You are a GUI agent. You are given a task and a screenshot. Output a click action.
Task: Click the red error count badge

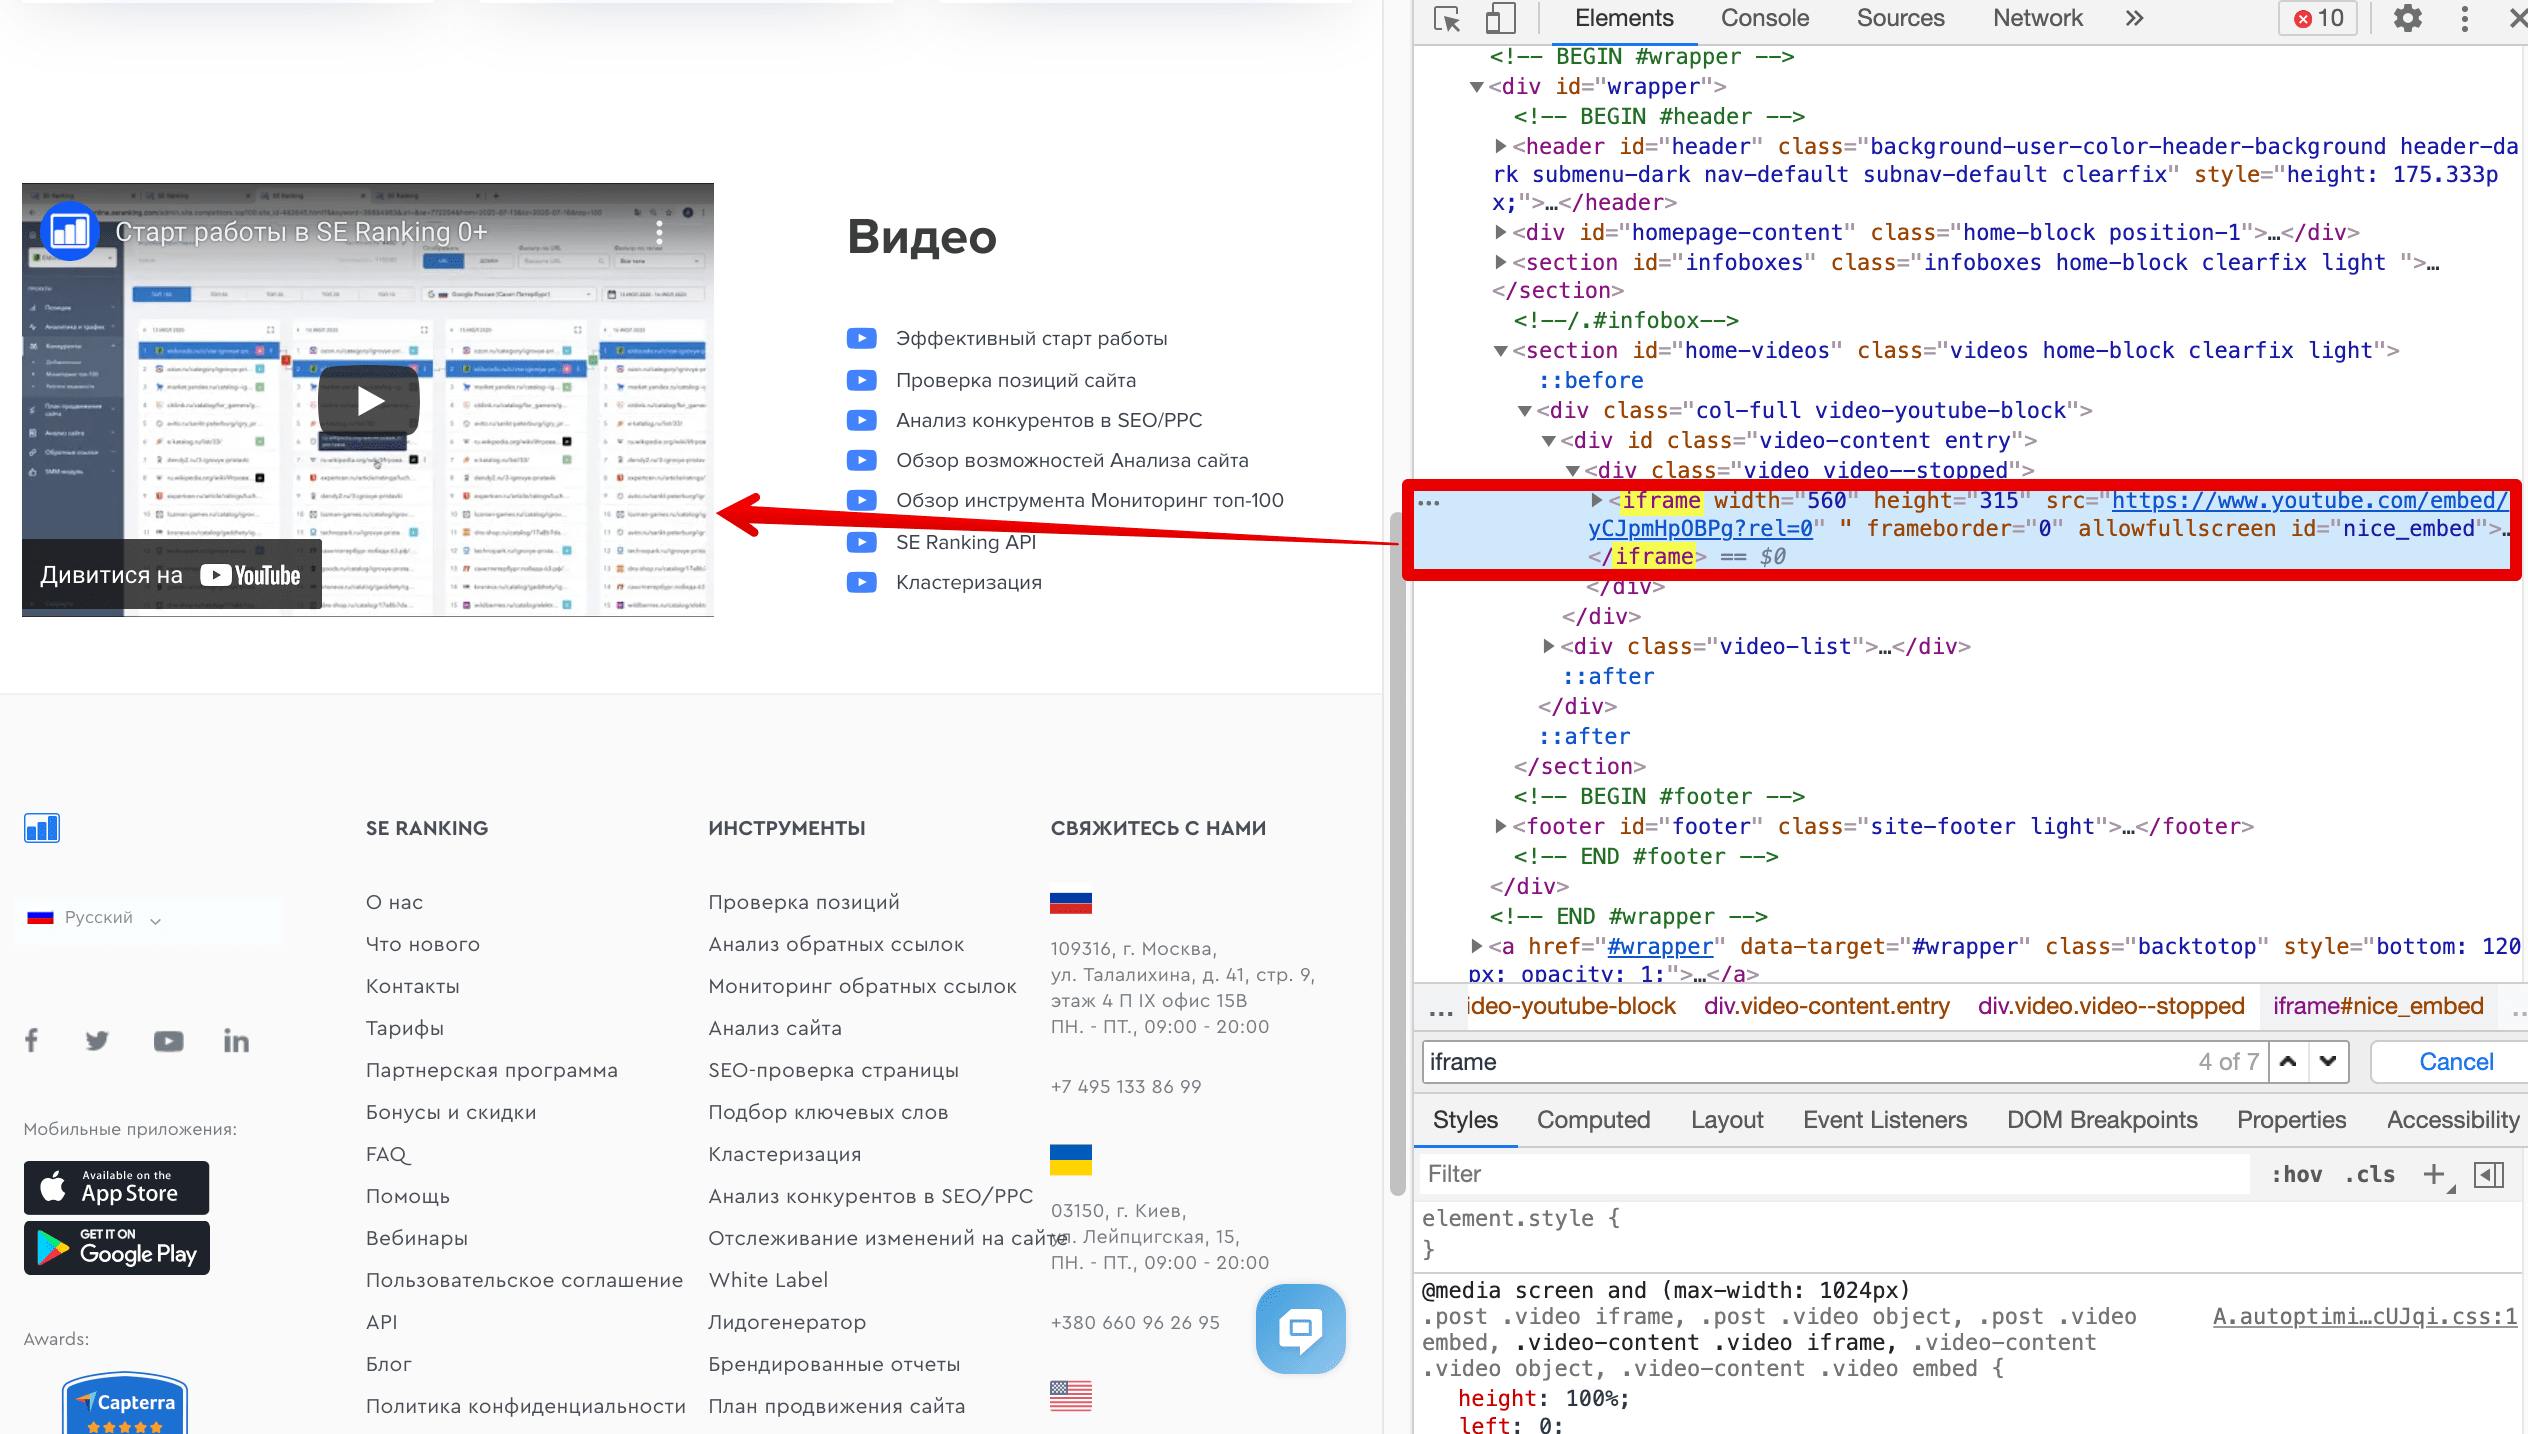click(x=2318, y=18)
